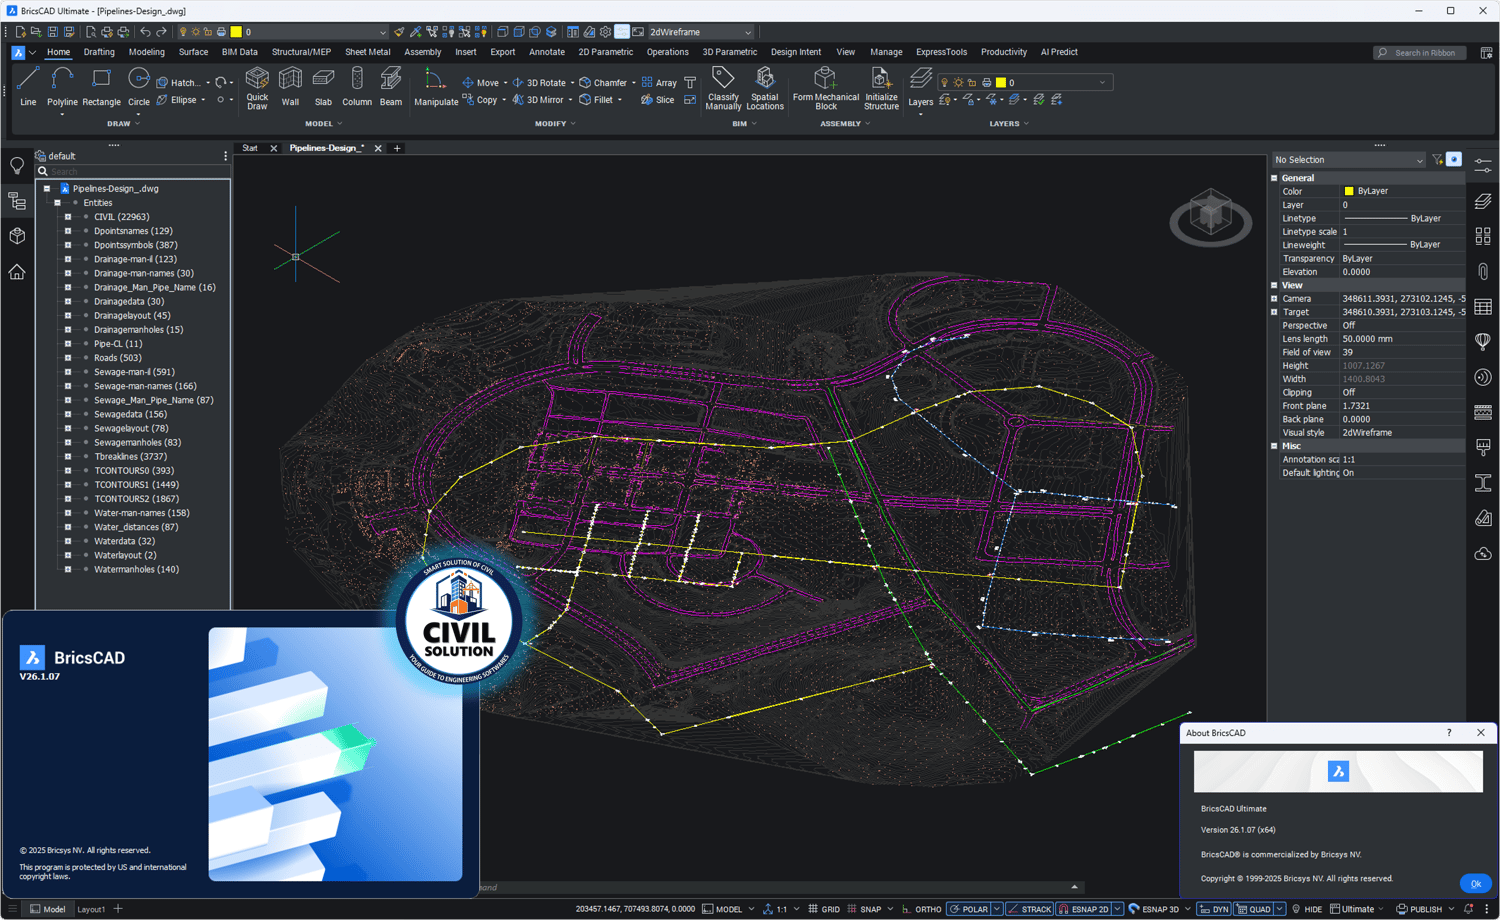Click the ByLayer color swatch in Properties
This screenshot has height=920, width=1500.
(x=1349, y=191)
